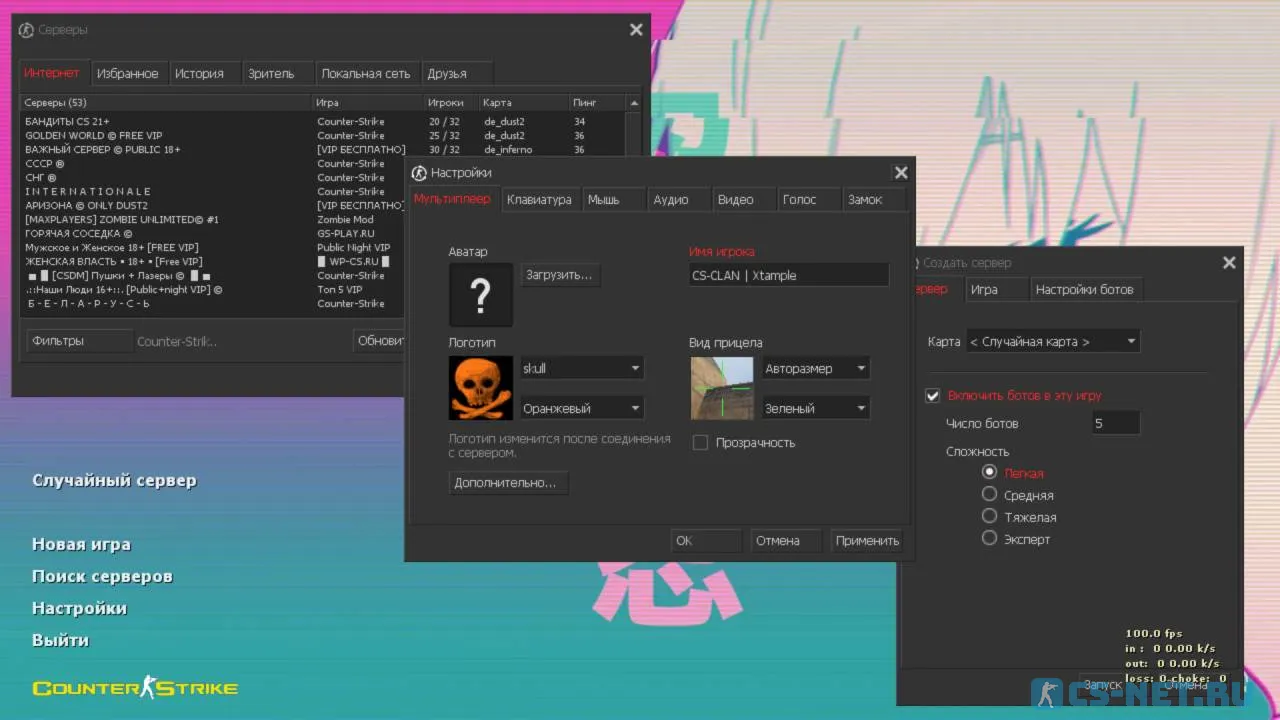Switch to the Видео tab
Viewport: 1280px width, 720px height.
click(743, 199)
